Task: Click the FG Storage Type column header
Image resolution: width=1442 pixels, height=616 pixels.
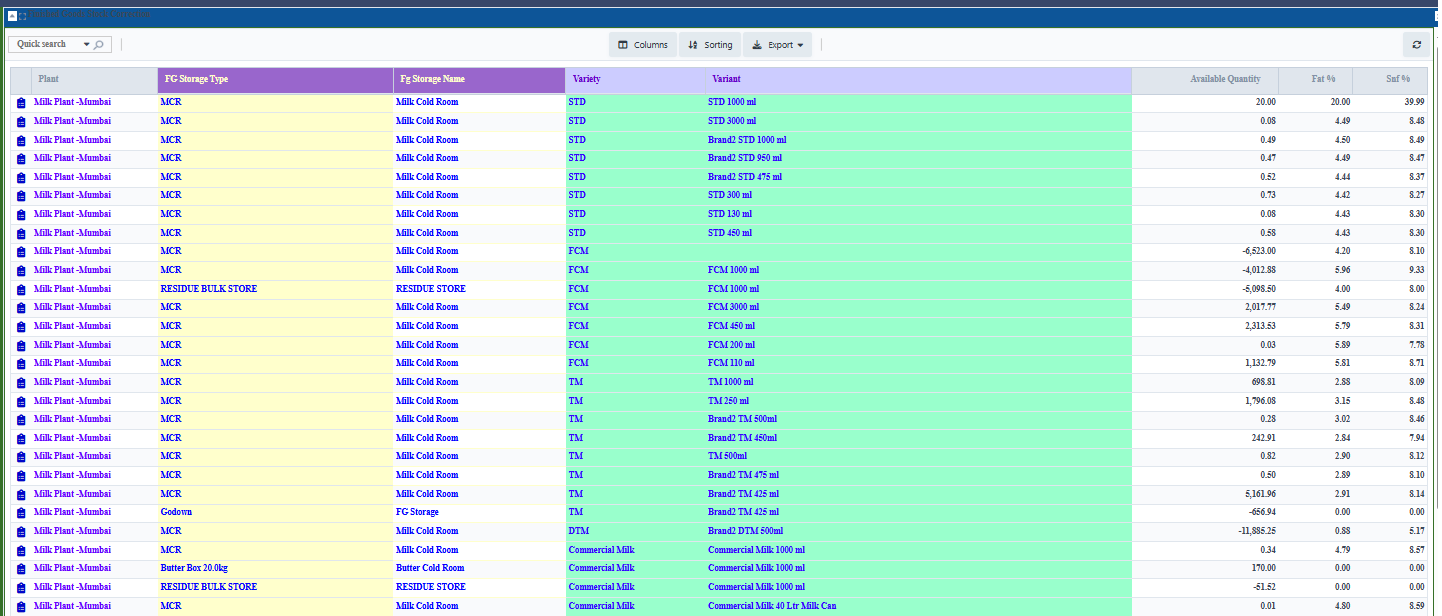Action: point(196,79)
